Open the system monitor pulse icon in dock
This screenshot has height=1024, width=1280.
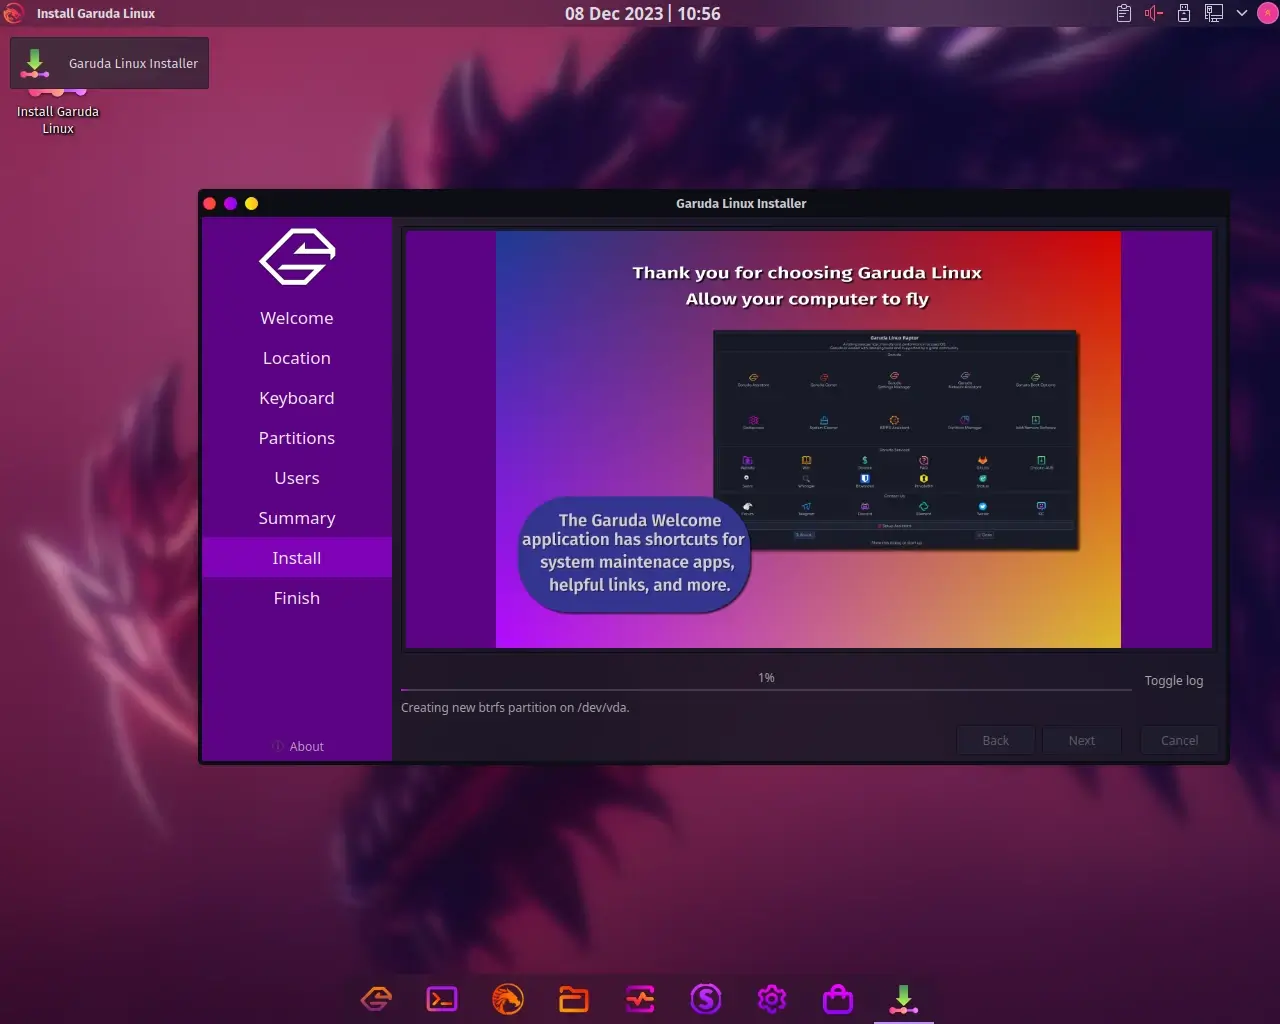pyautogui.click(x=640, y=998)
